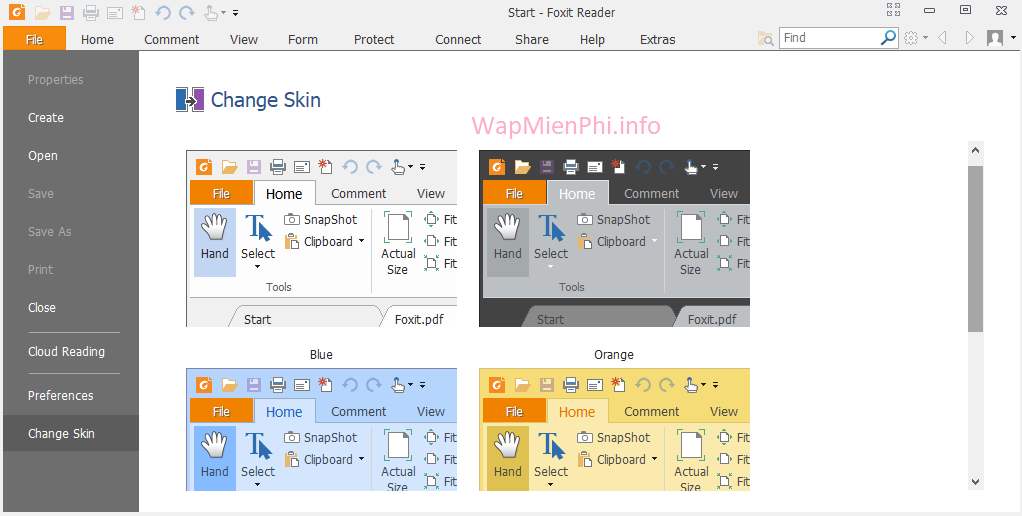Screen dimensions: 1022x516
Task: Select Save As in the File sidebar
Action: [71, 231]
